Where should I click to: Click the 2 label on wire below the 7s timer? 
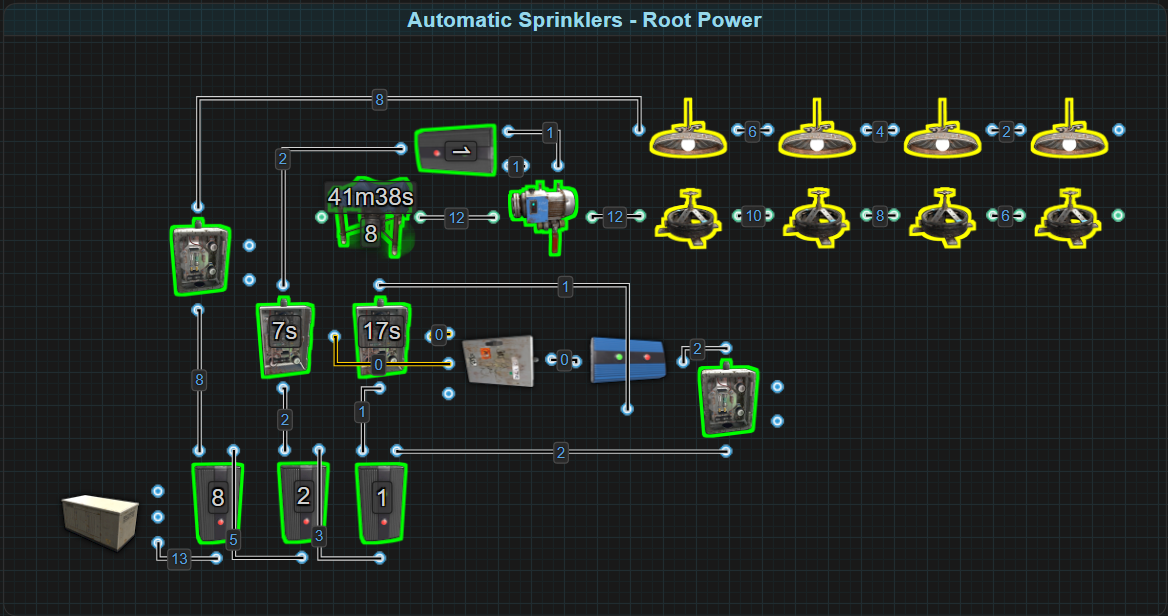click(x=285, y=420)
